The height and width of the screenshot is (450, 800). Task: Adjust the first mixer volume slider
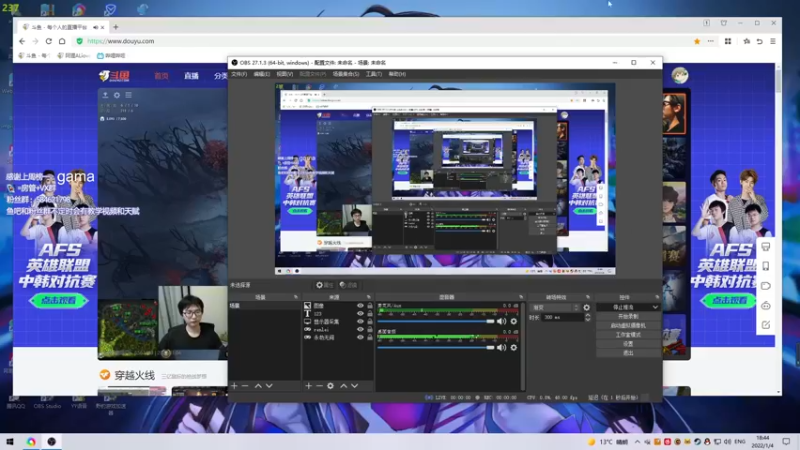(x=436, y=321)
